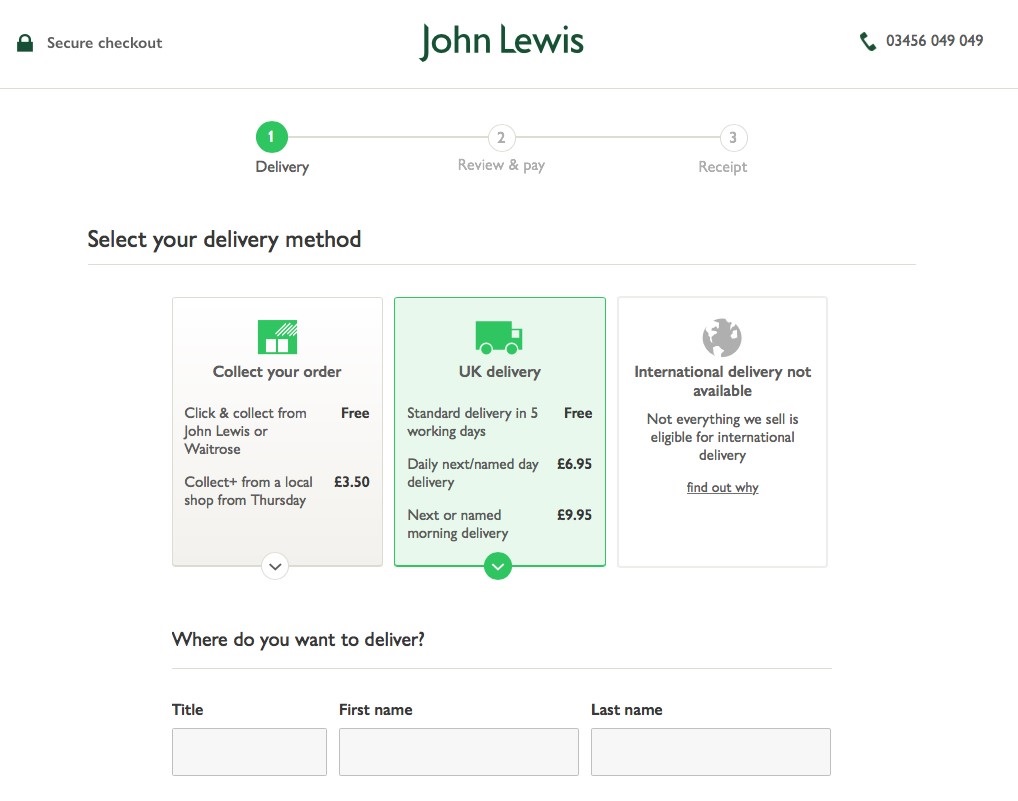Click the £9.95 price
The image size is (1018, 801).
[x=575, y=515]
